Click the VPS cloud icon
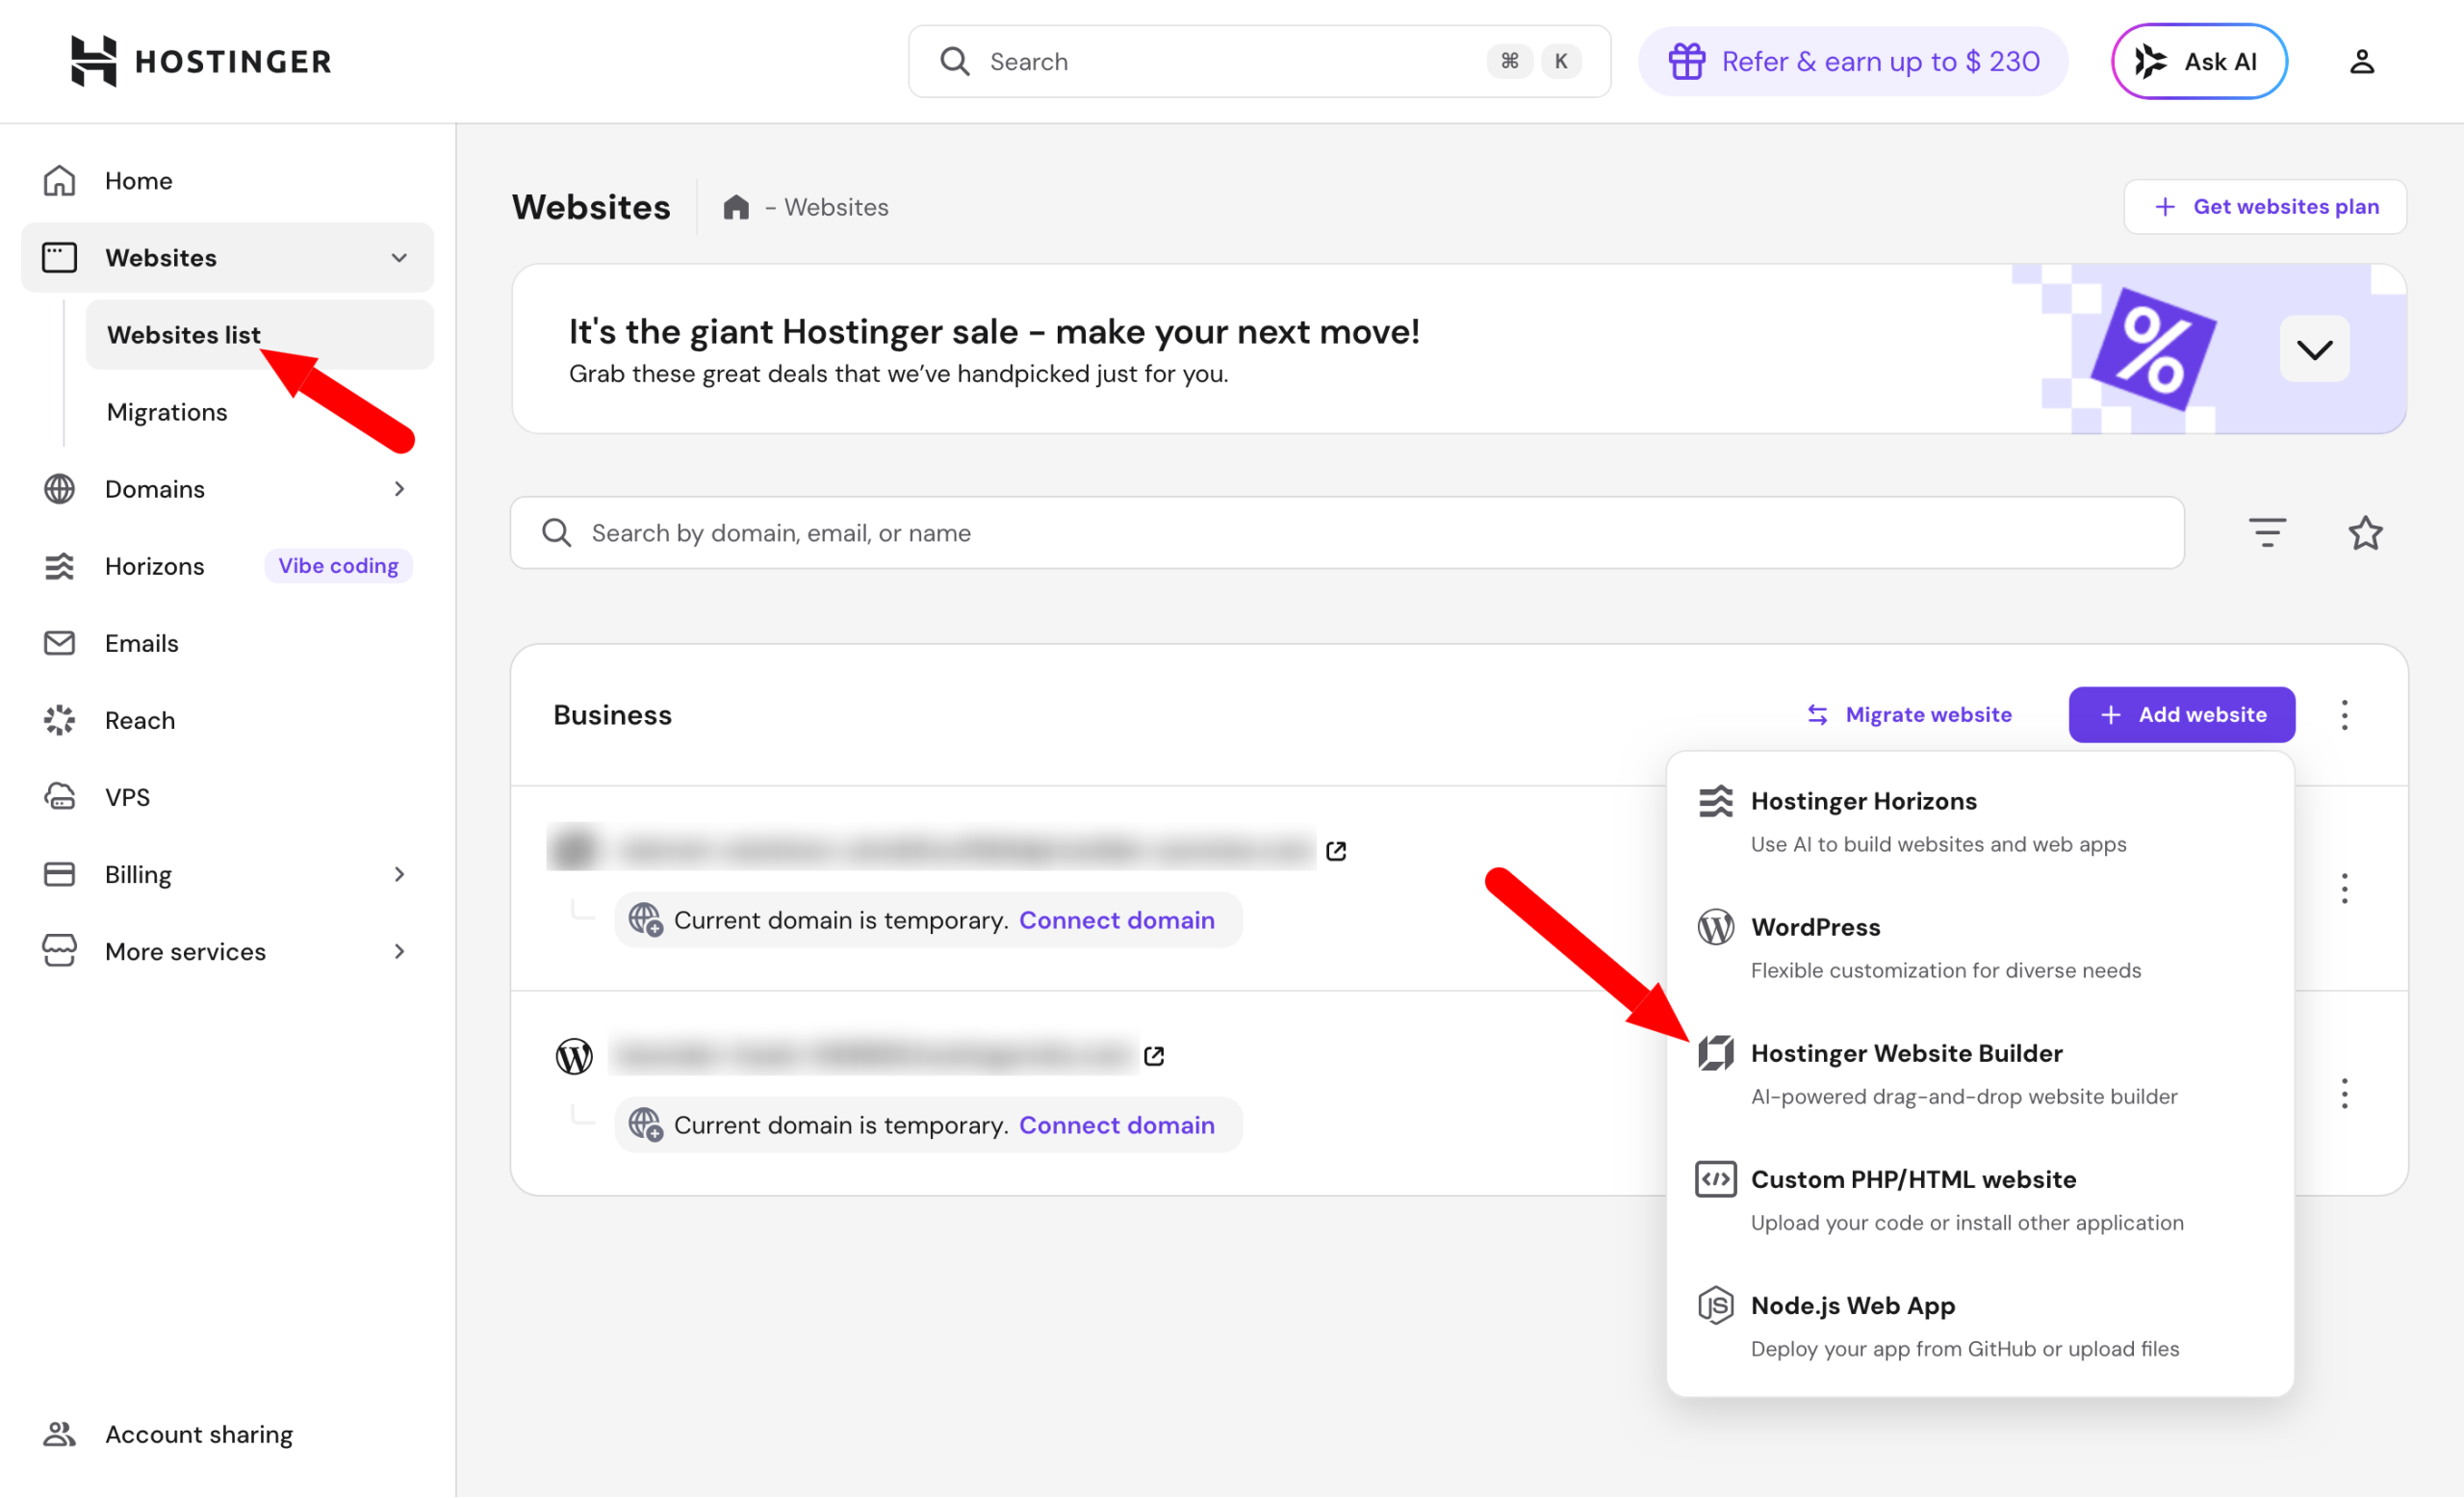Screen dimensions: 2464x1498 pos(59,797)
